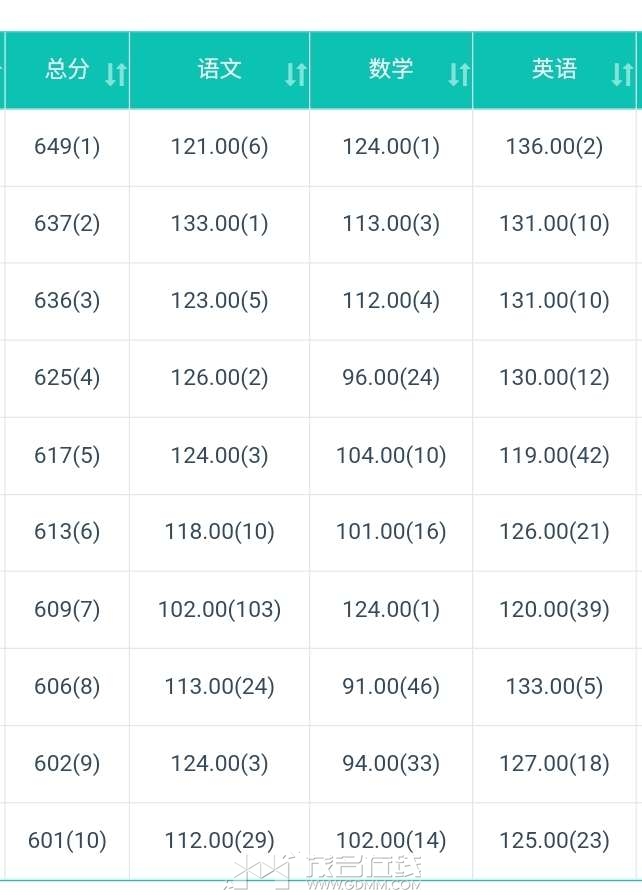This screenshot has width=642, height=895.
Task: Click the 英语 score 133.00(5)
Action: click(x=555, y=686)
